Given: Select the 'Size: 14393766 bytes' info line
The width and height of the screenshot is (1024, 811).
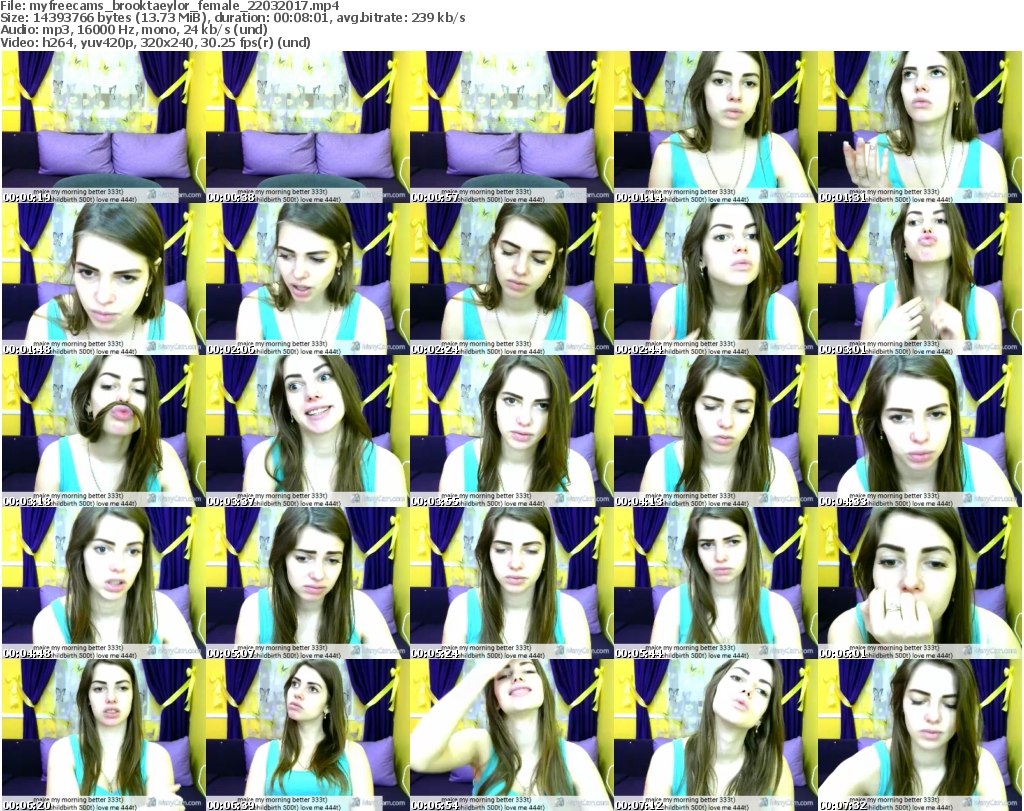Looking at the screenshot, I should [232, 18].
